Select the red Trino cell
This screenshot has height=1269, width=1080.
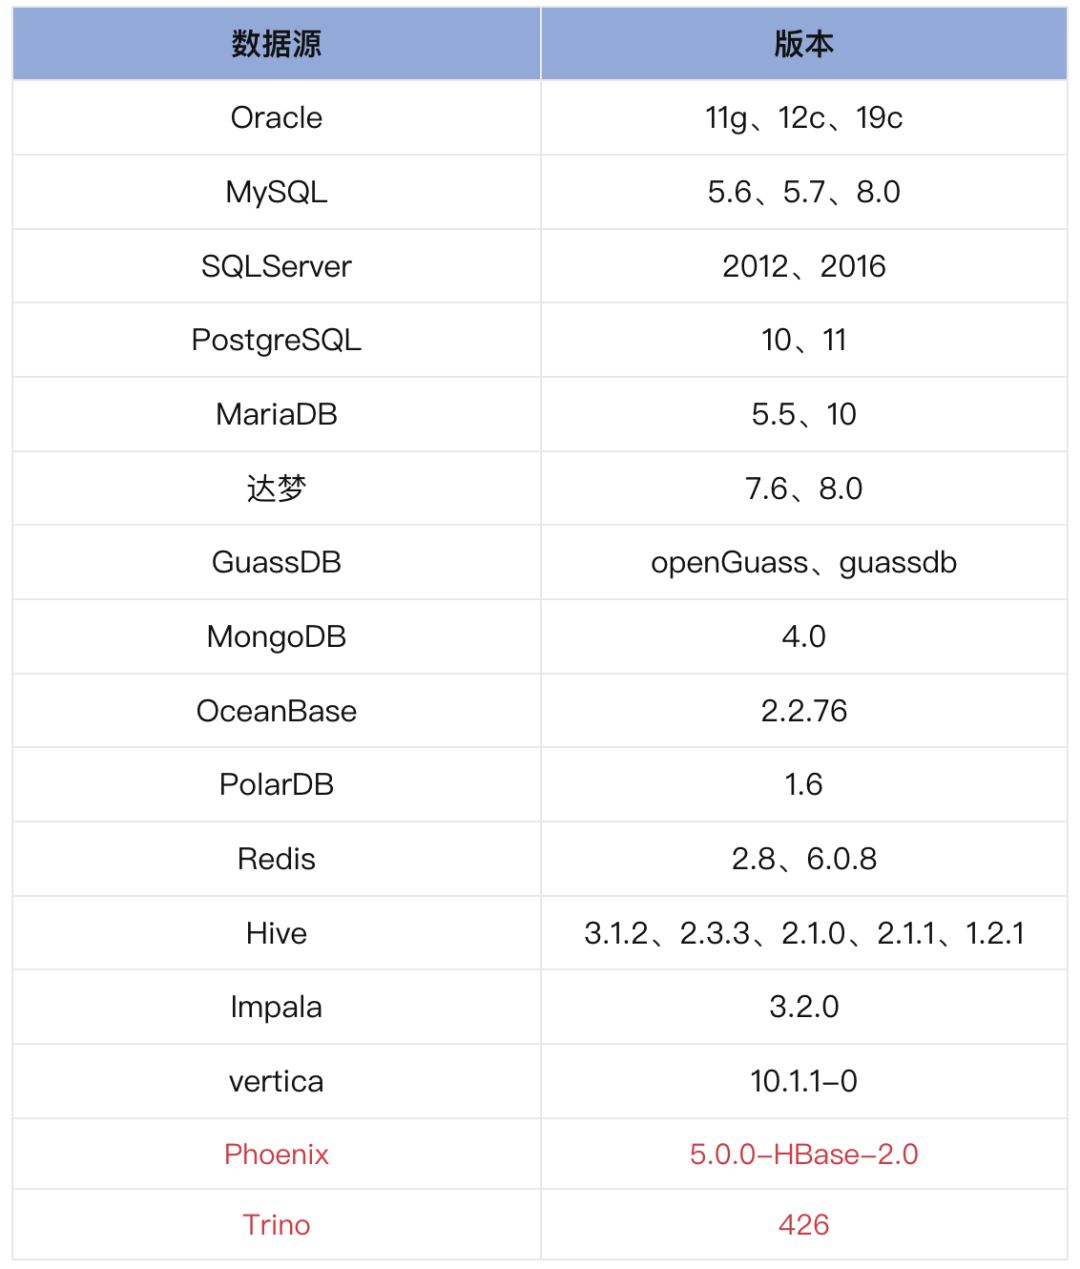coord(276,1225)
